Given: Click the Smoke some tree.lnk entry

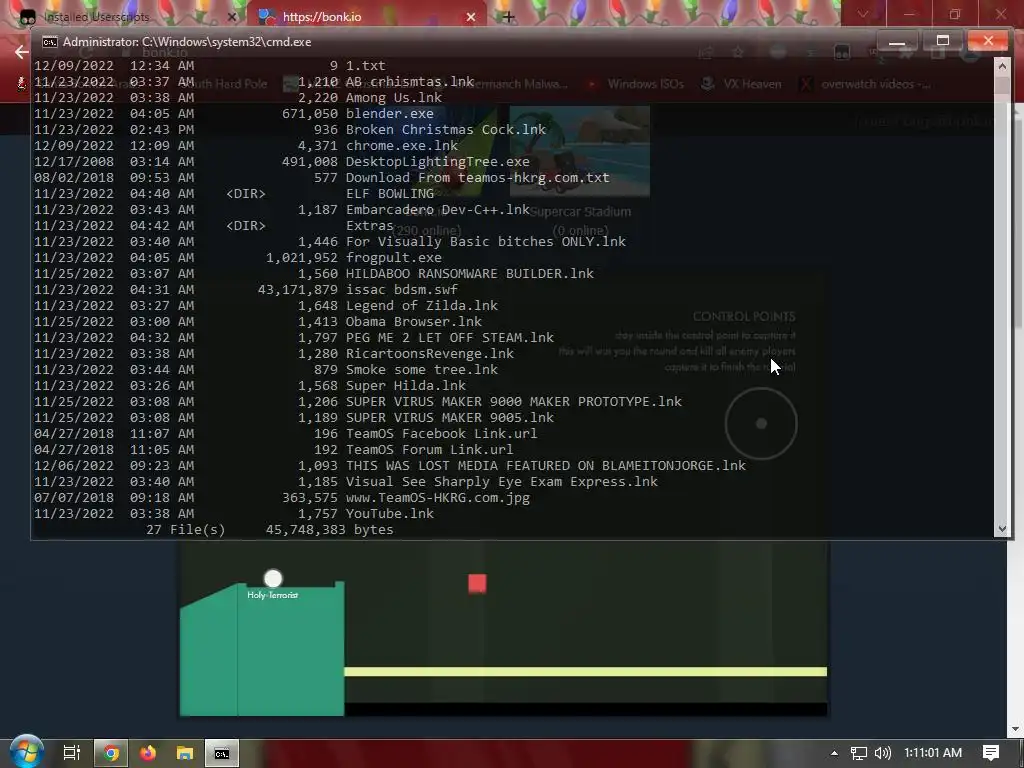Looking at the screenshot, I should pos(421,370).
